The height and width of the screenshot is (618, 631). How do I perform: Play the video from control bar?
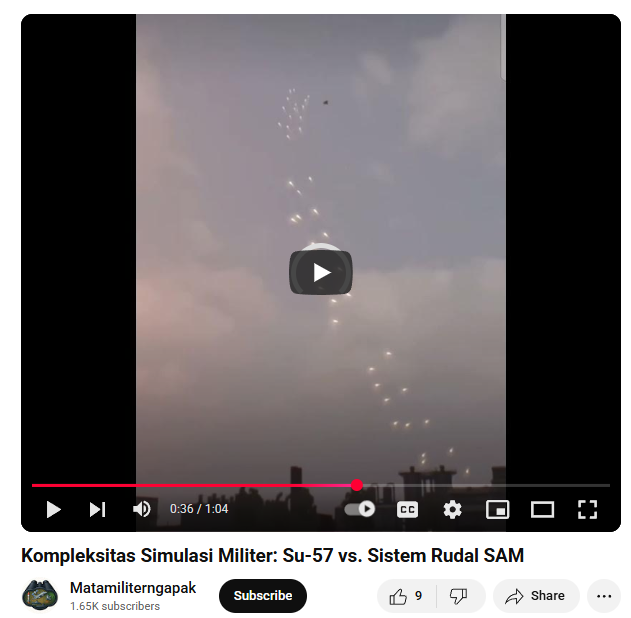54,509
